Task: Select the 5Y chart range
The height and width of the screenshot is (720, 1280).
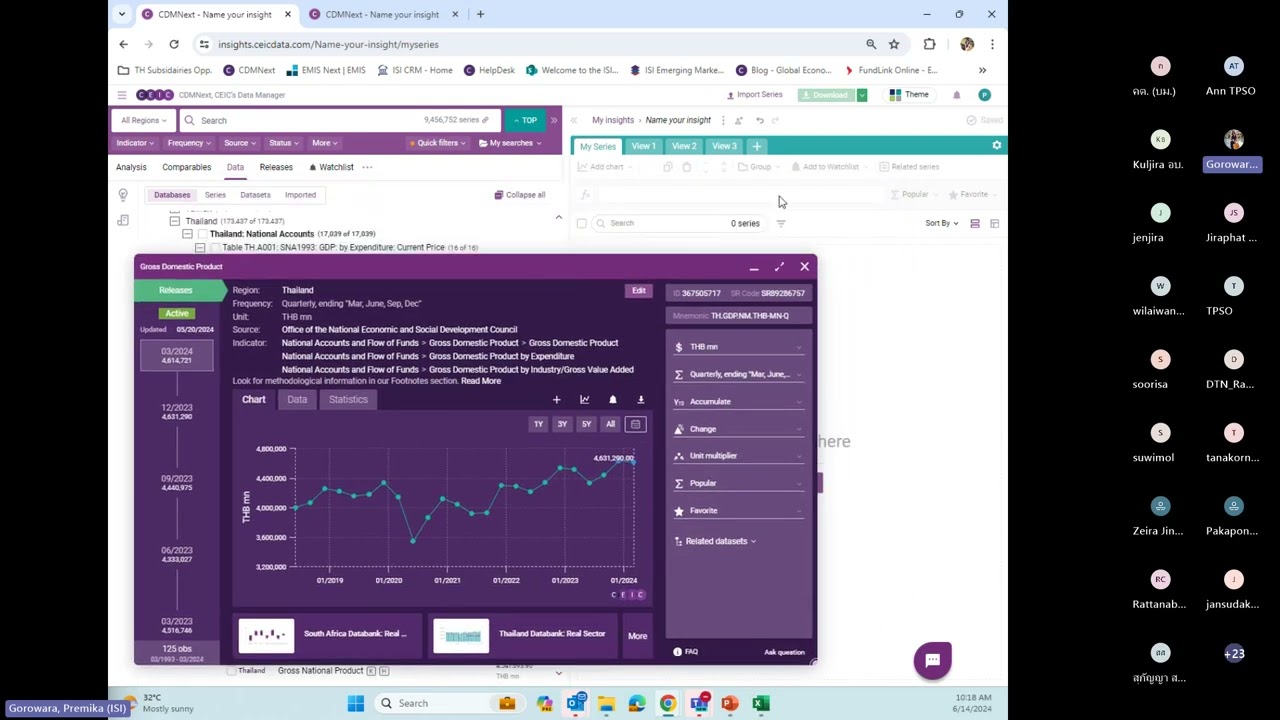Action: point(586,424)
